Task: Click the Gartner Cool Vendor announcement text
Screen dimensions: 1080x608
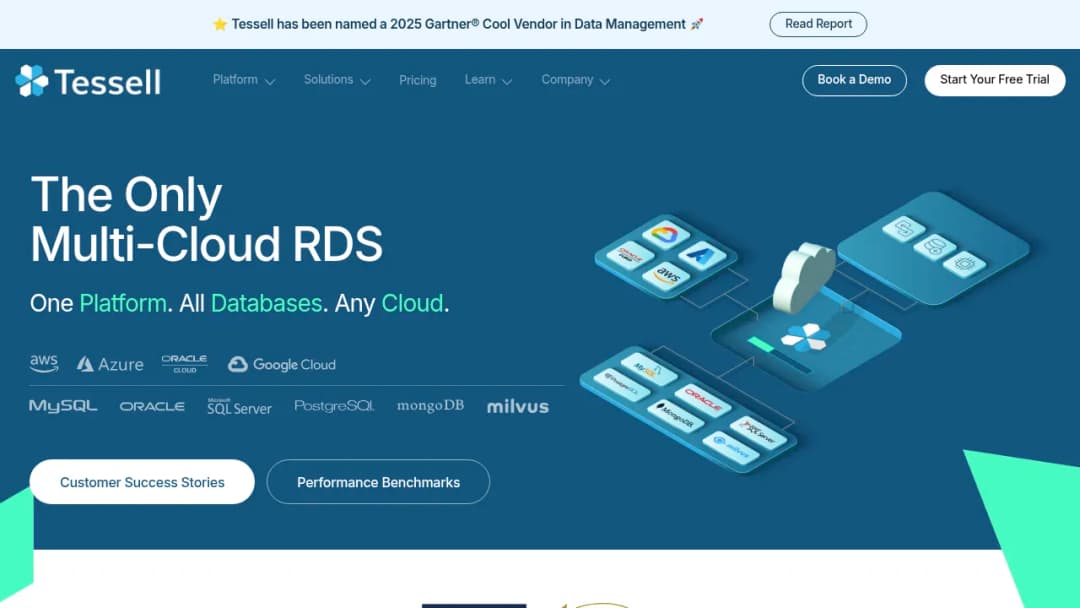Action: (x=458, y=24)
